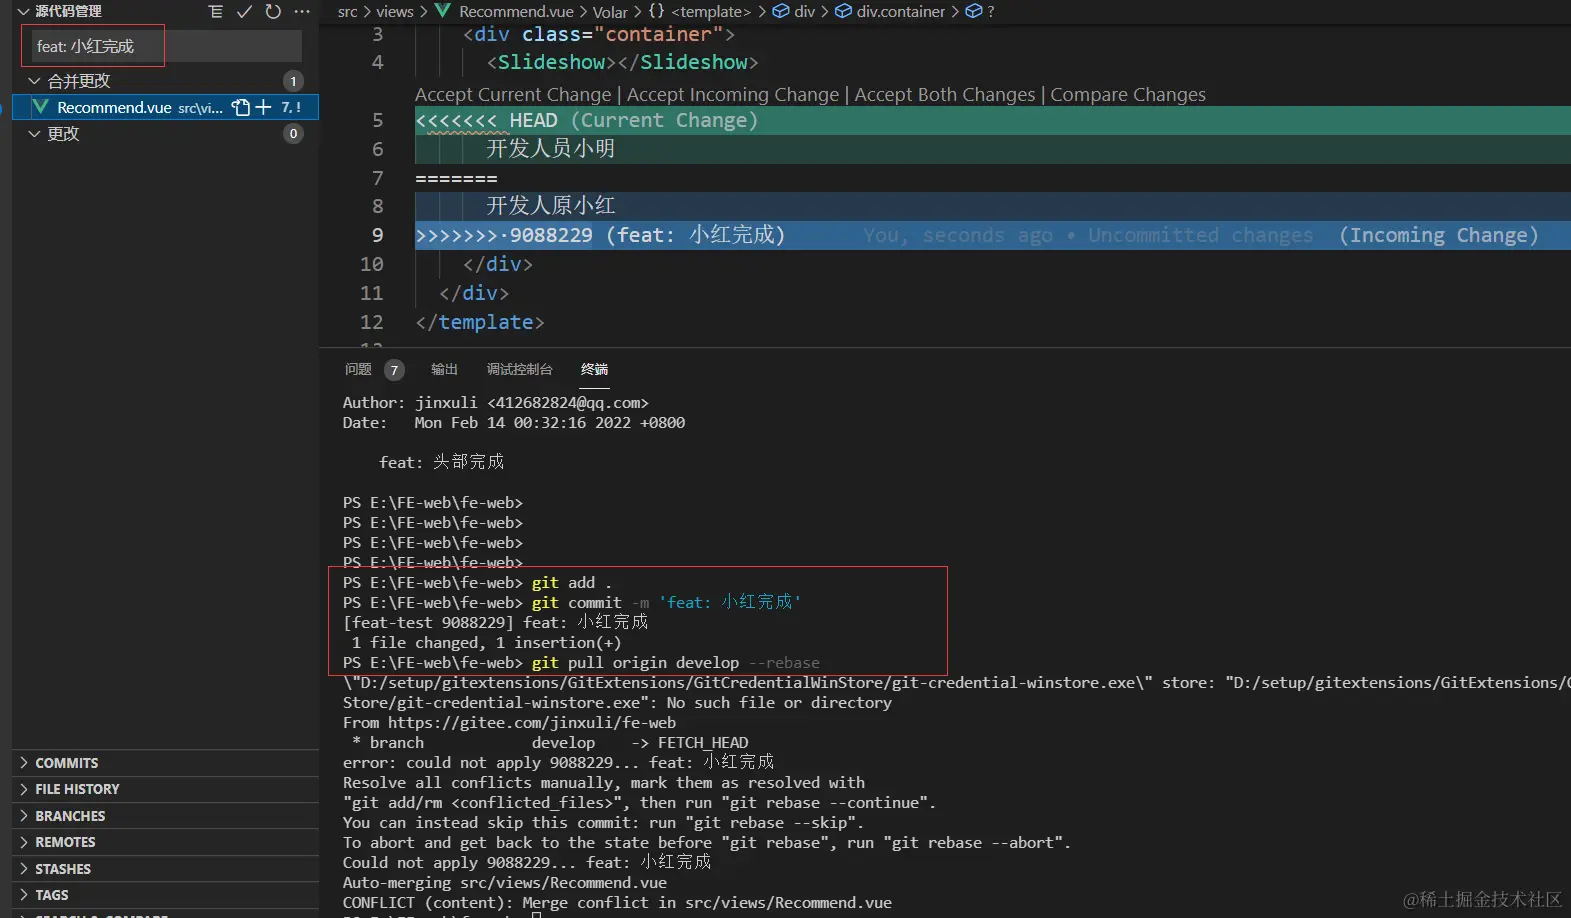Select the 终端 terminal tab
This screenshot has height=918, width=1571.
coord(594,369)
